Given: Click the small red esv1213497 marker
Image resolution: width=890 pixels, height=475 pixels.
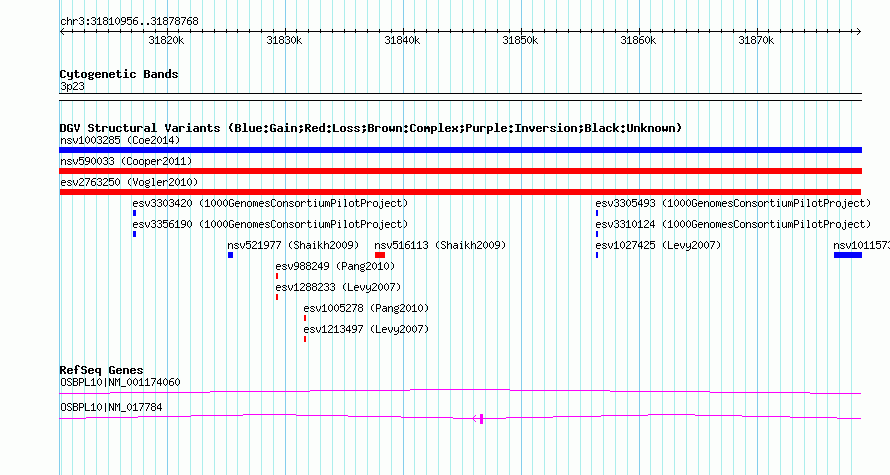Looking at the screenshot, I should point(305,339).
